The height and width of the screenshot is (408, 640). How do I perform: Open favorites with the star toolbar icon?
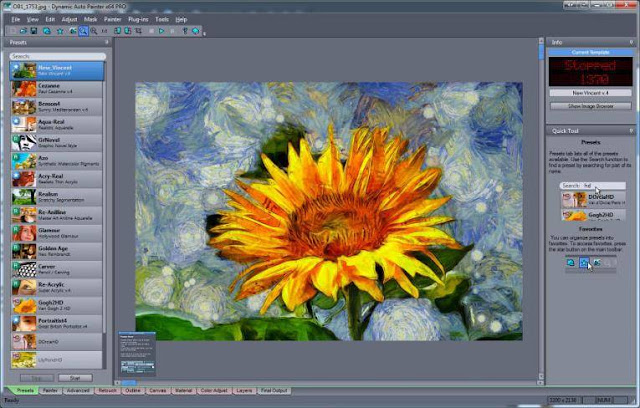[60, 31]
